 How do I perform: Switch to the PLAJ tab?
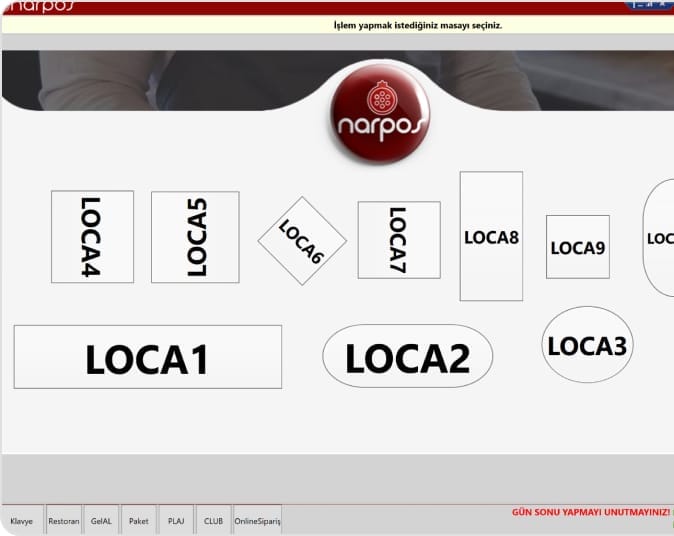tap(175, 521)
